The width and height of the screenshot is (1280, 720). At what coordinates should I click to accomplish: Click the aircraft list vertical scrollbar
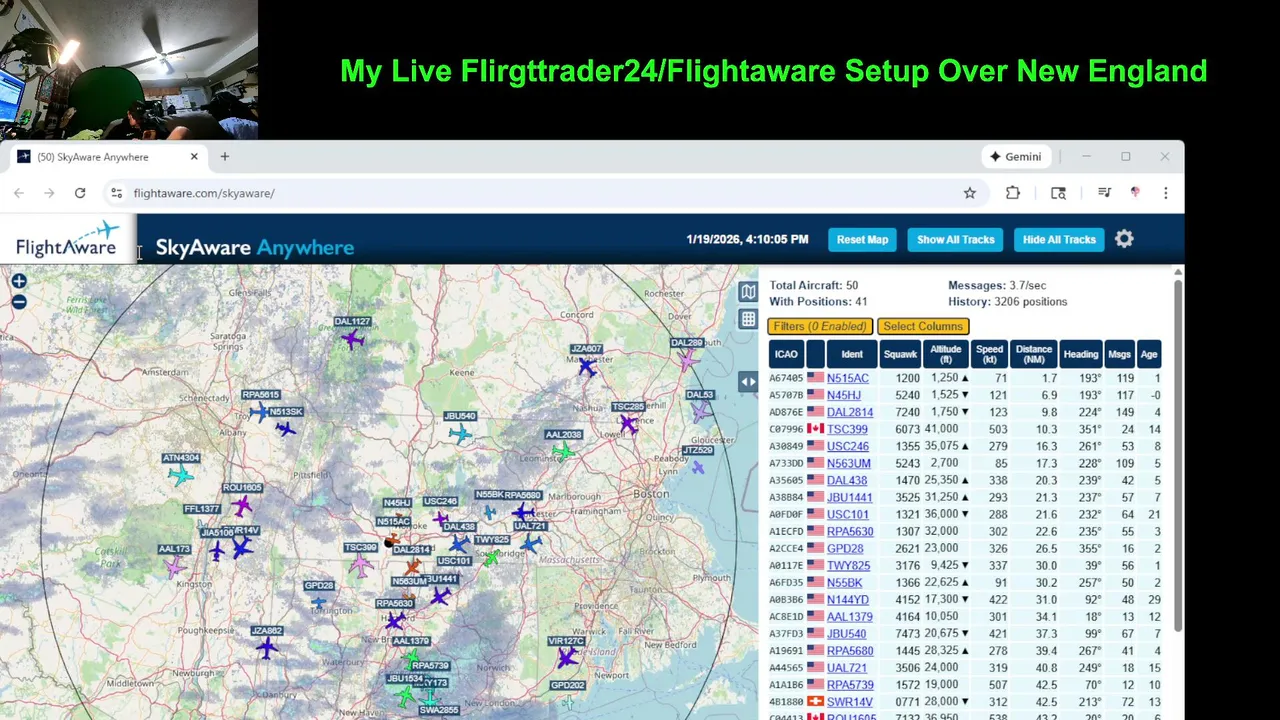point(1178,455)
